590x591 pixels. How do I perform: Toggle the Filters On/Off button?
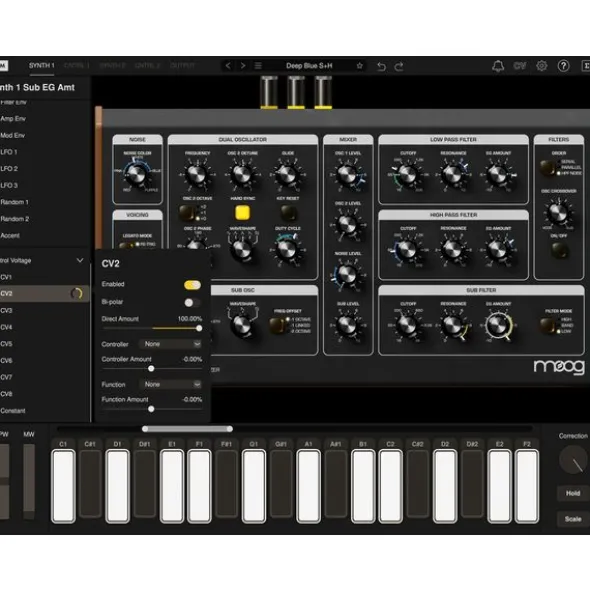[559, 250]
